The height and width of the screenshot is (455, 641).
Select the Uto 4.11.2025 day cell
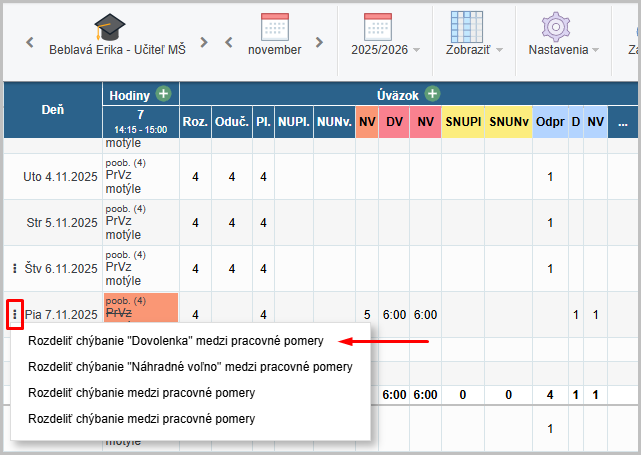tap(60, 177)
